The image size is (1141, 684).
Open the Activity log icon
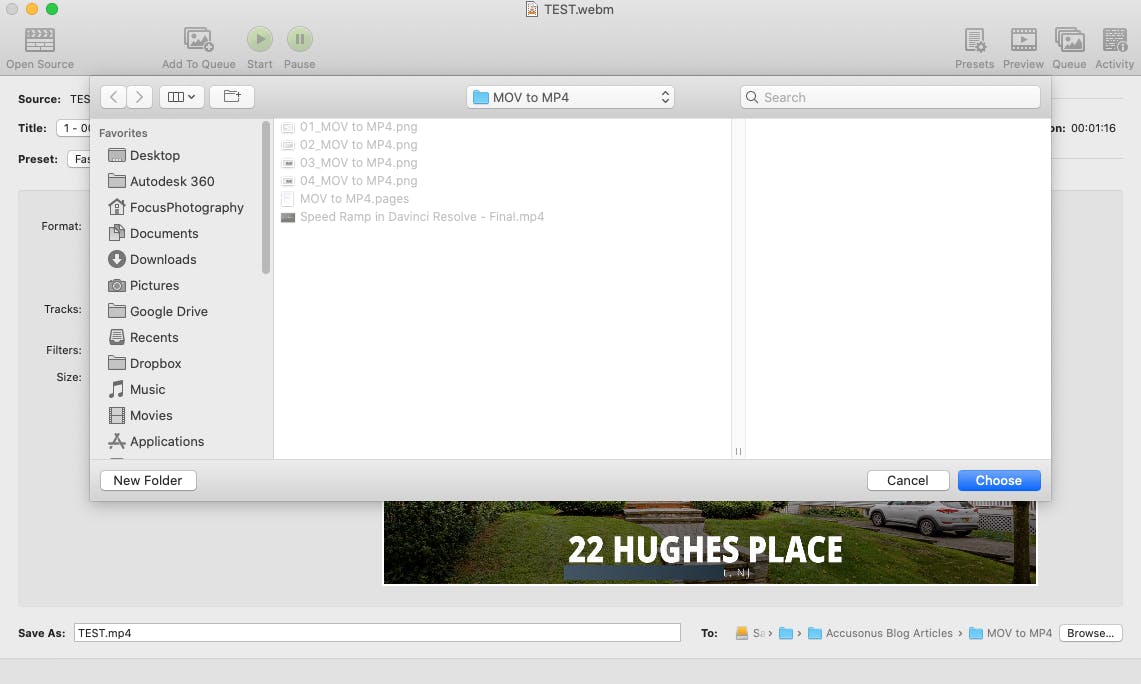pos(1114,40)
